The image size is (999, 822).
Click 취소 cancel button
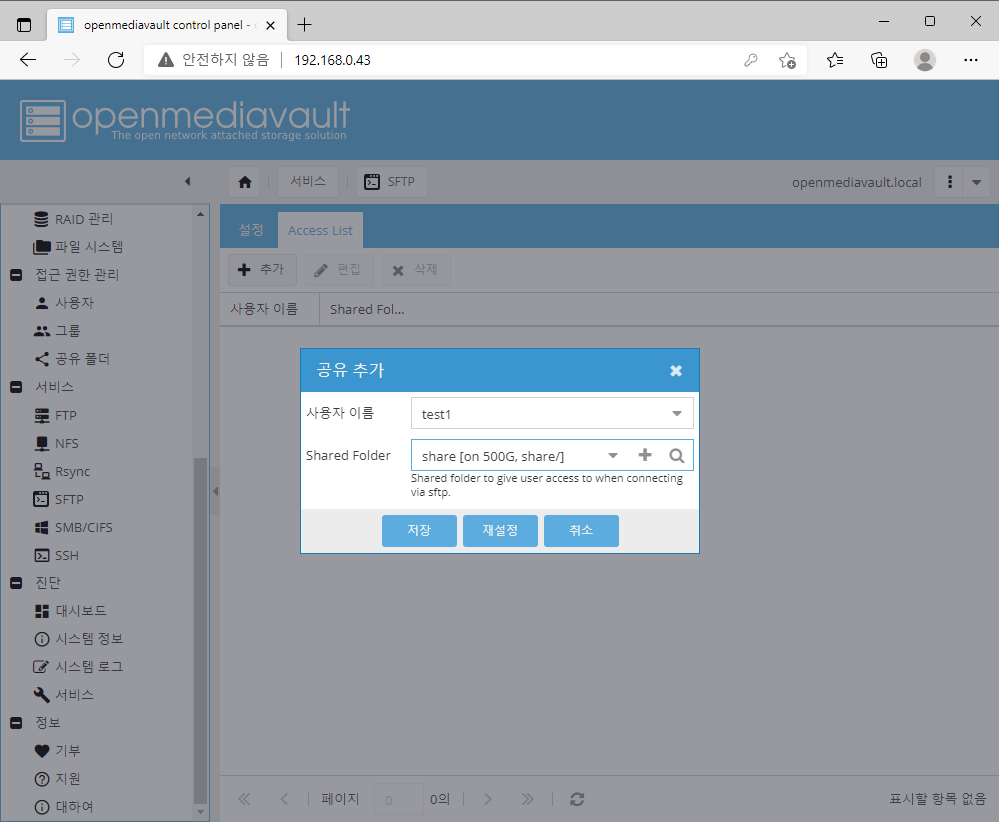[x=581, y=531]
